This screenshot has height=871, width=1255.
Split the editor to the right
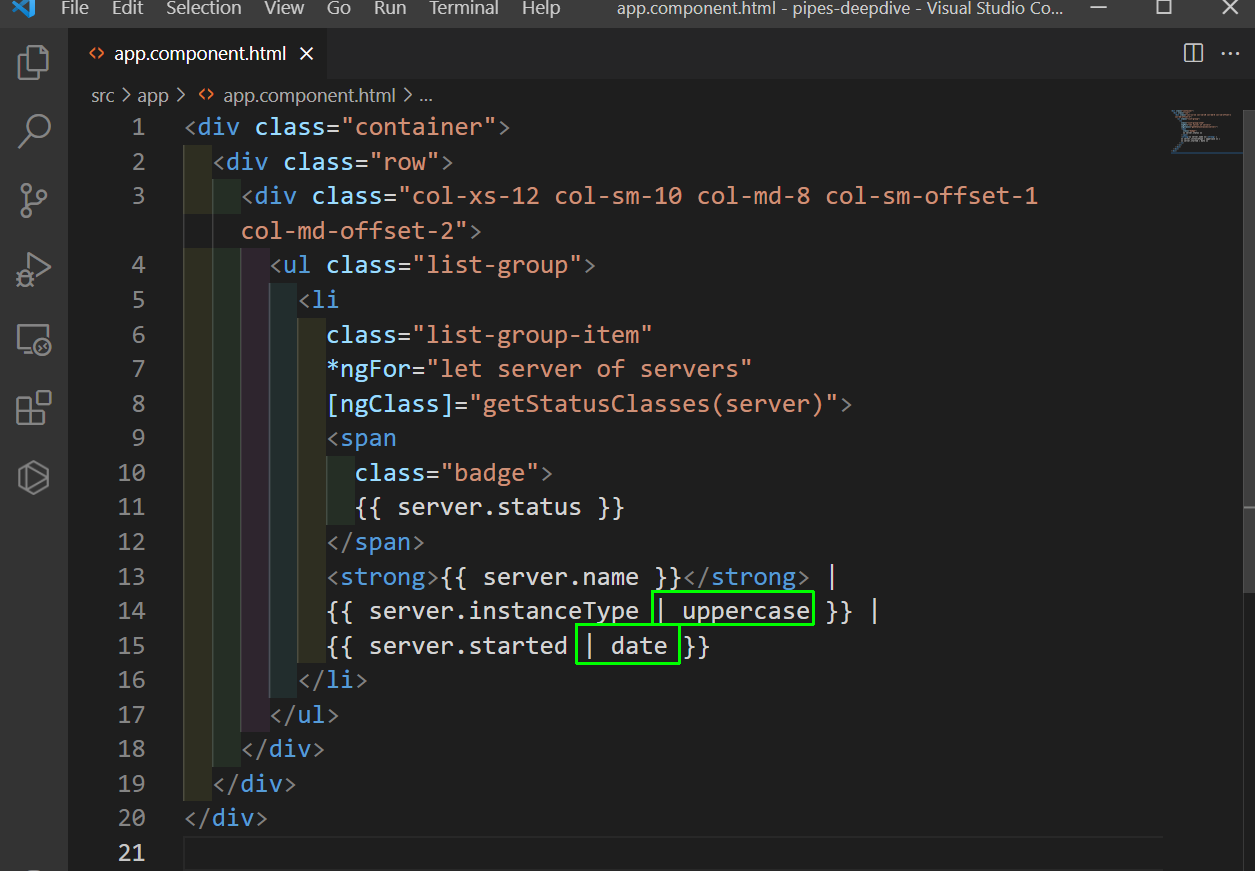[1193, 53]
